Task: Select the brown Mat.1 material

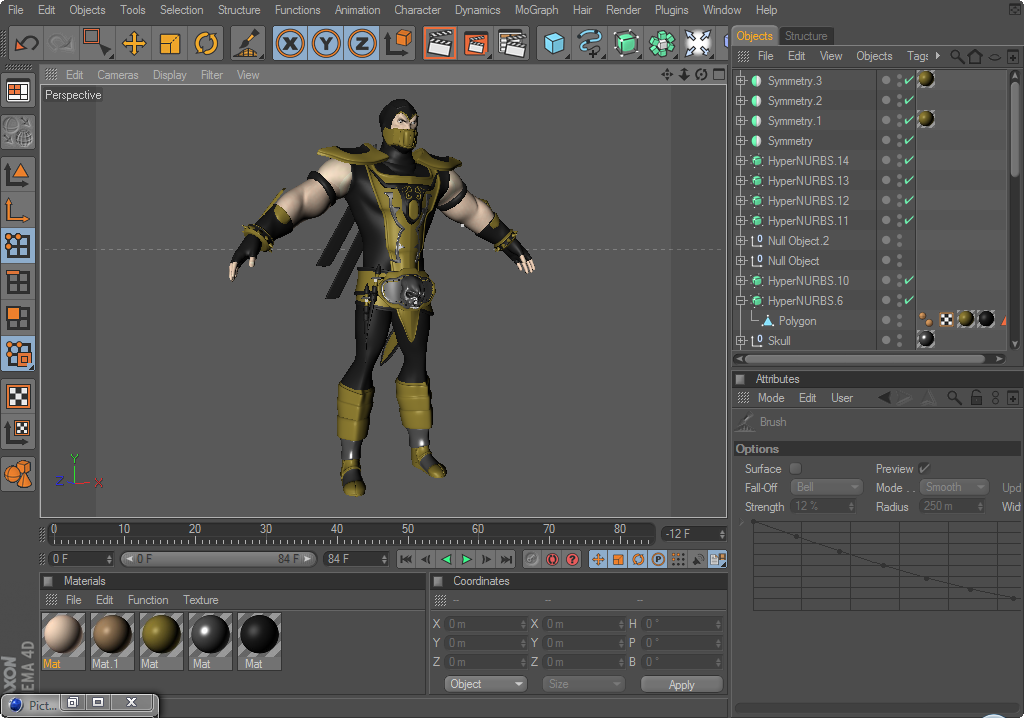Action: (112, 641)
